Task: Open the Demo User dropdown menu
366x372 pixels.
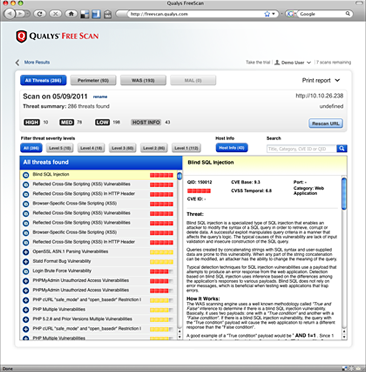Action: (x=292, y=62)
